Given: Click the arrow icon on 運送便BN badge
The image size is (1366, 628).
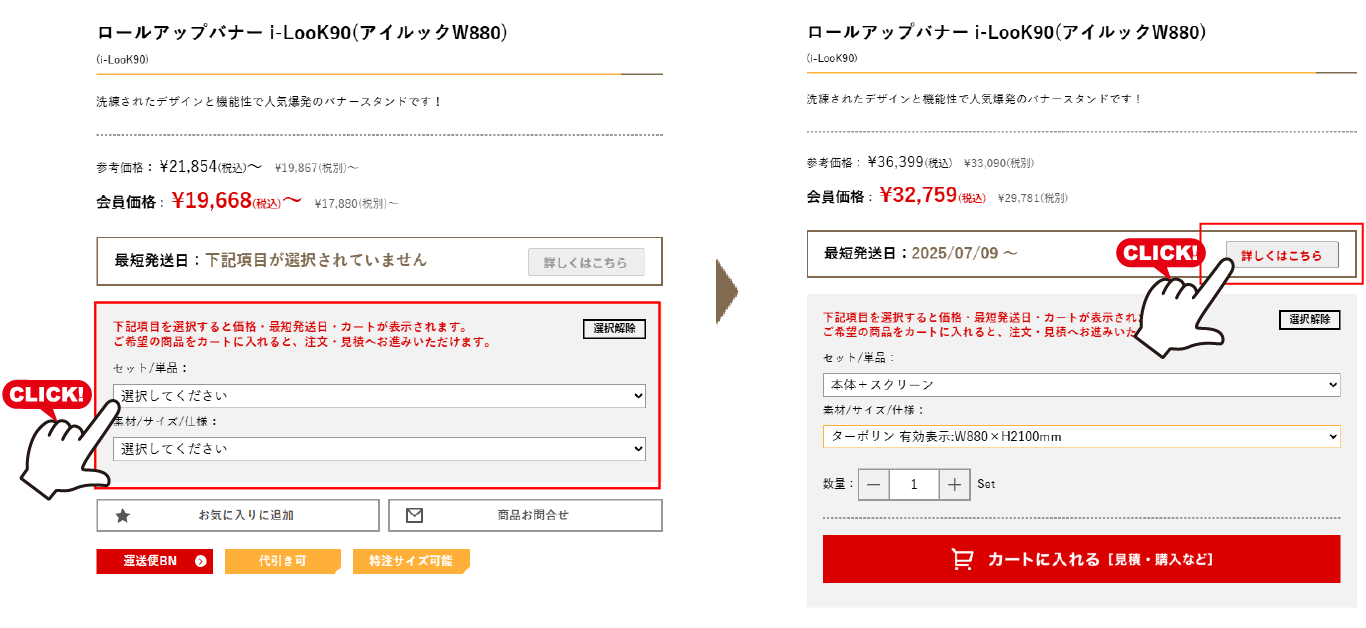Looking at the screenshot, I should pos(200,561).
